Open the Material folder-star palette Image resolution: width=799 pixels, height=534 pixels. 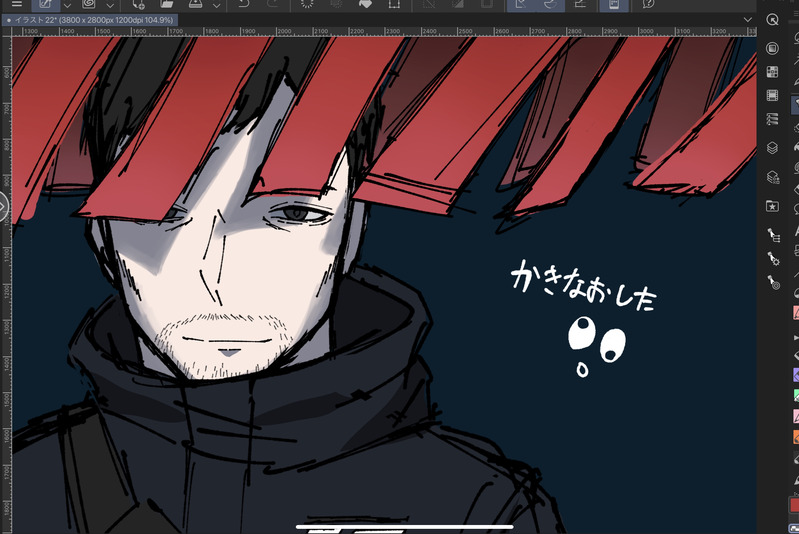[773, 206]
